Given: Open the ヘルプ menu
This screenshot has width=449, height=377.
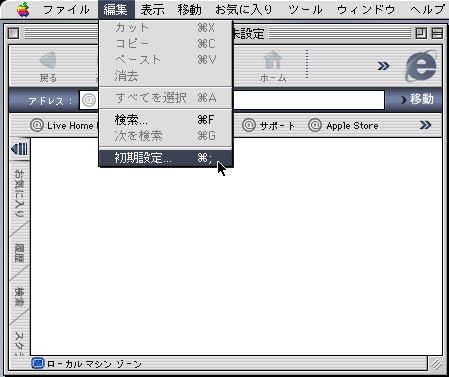Looking at the screenshot, I should [x=428, y=9].
